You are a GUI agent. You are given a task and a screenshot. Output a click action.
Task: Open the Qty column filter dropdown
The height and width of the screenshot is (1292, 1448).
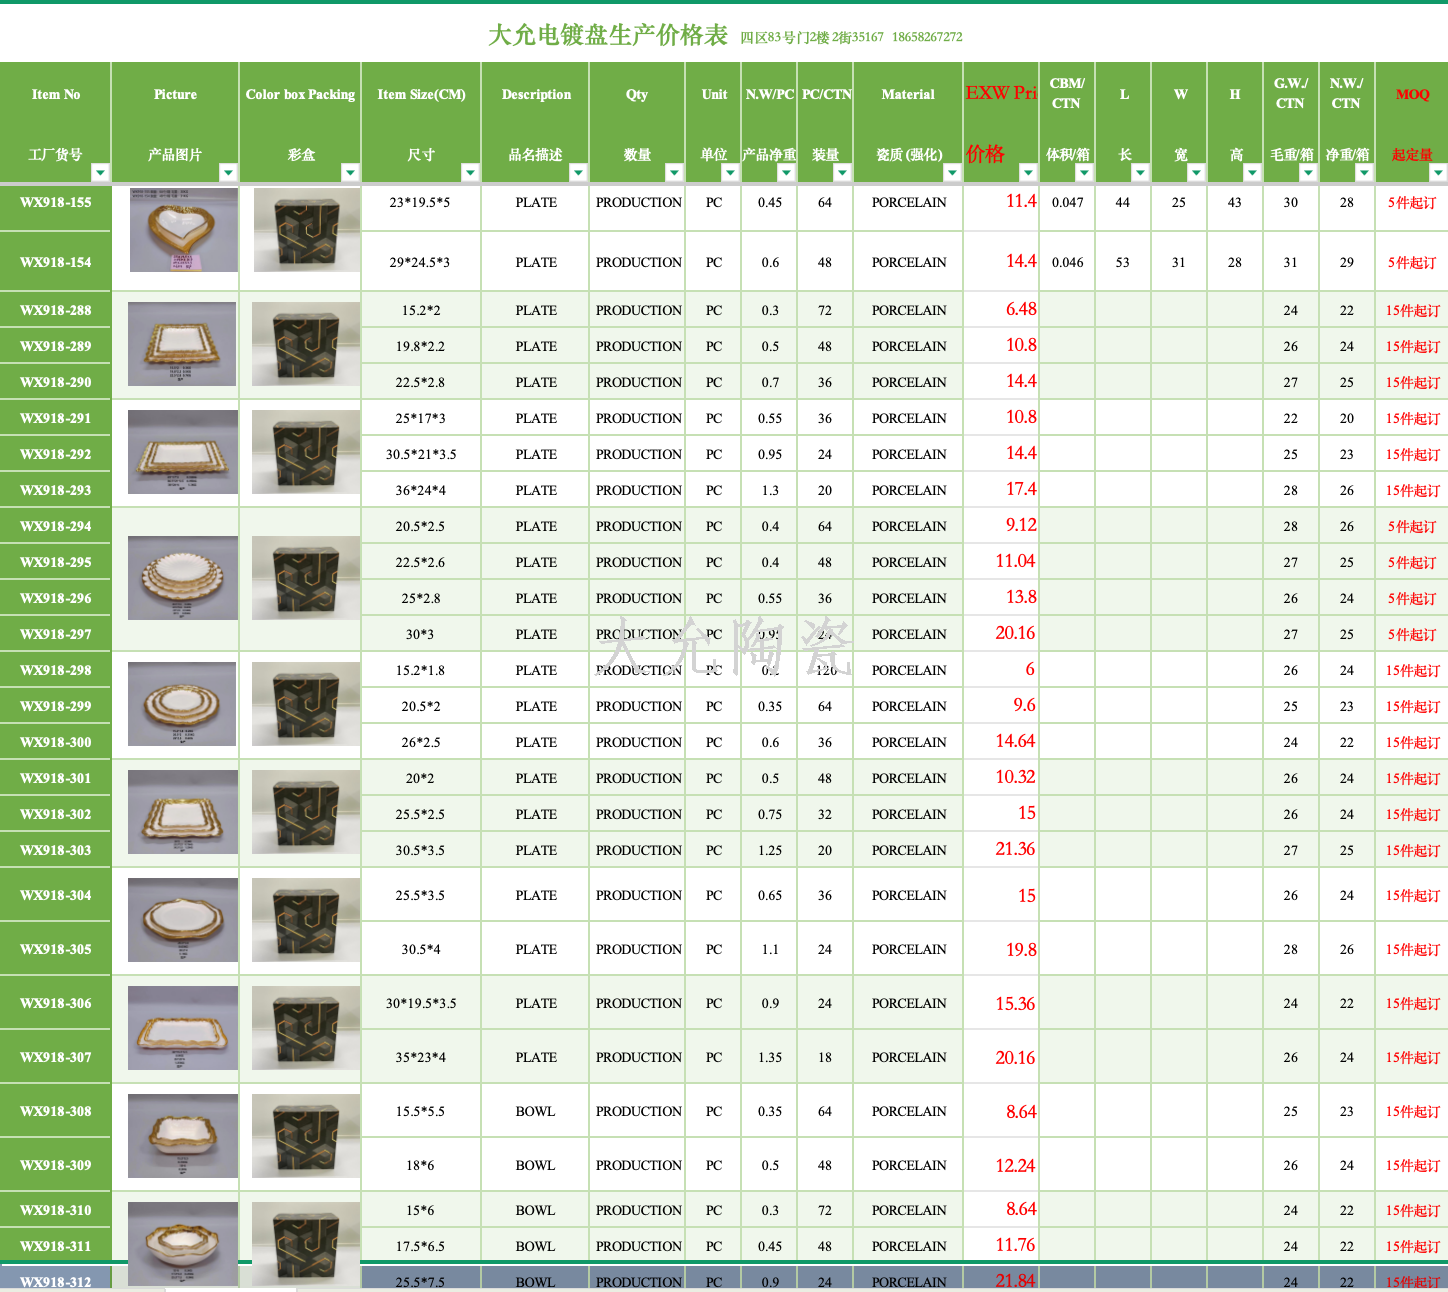pyautogui.click(x=674, y=173)
